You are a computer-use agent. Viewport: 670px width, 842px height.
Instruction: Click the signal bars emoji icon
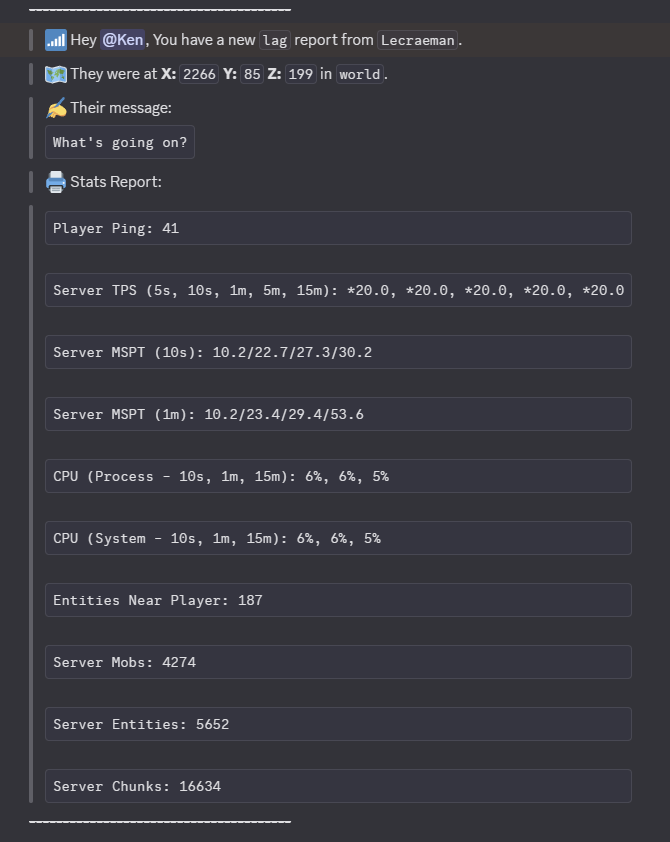[x=56, y=41]
